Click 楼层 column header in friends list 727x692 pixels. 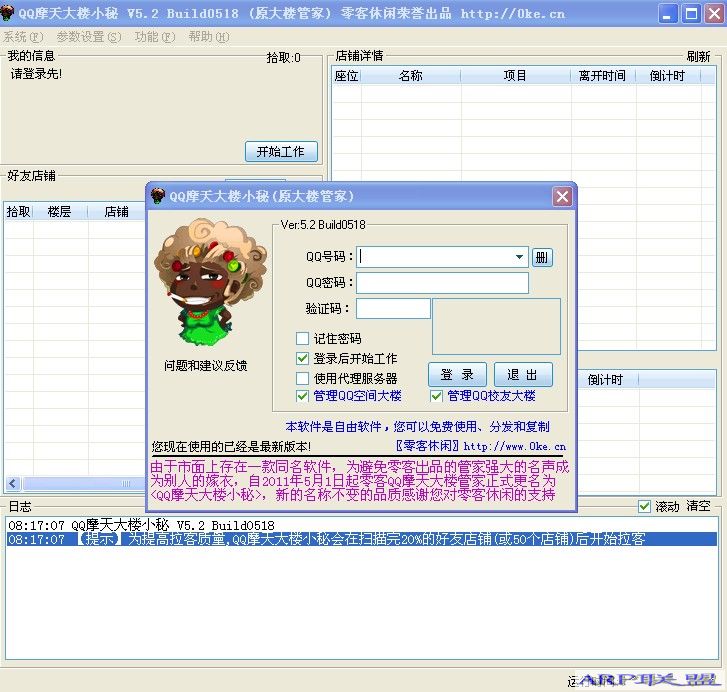[60, 212]
